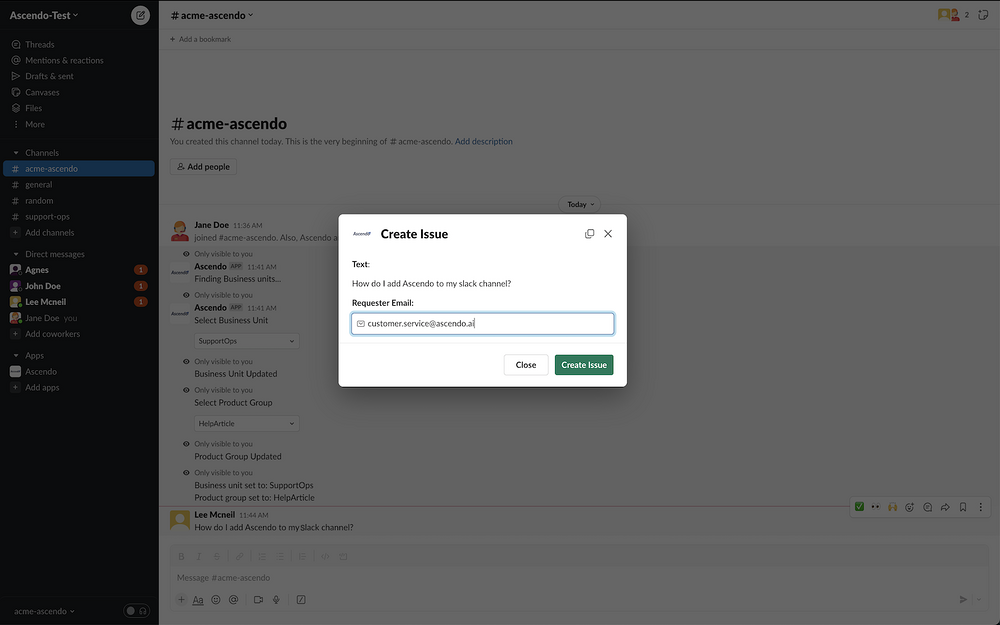Screen dimensions: 1000x625
Task: Open direct message with John Doe
Action: coord(43,286)
